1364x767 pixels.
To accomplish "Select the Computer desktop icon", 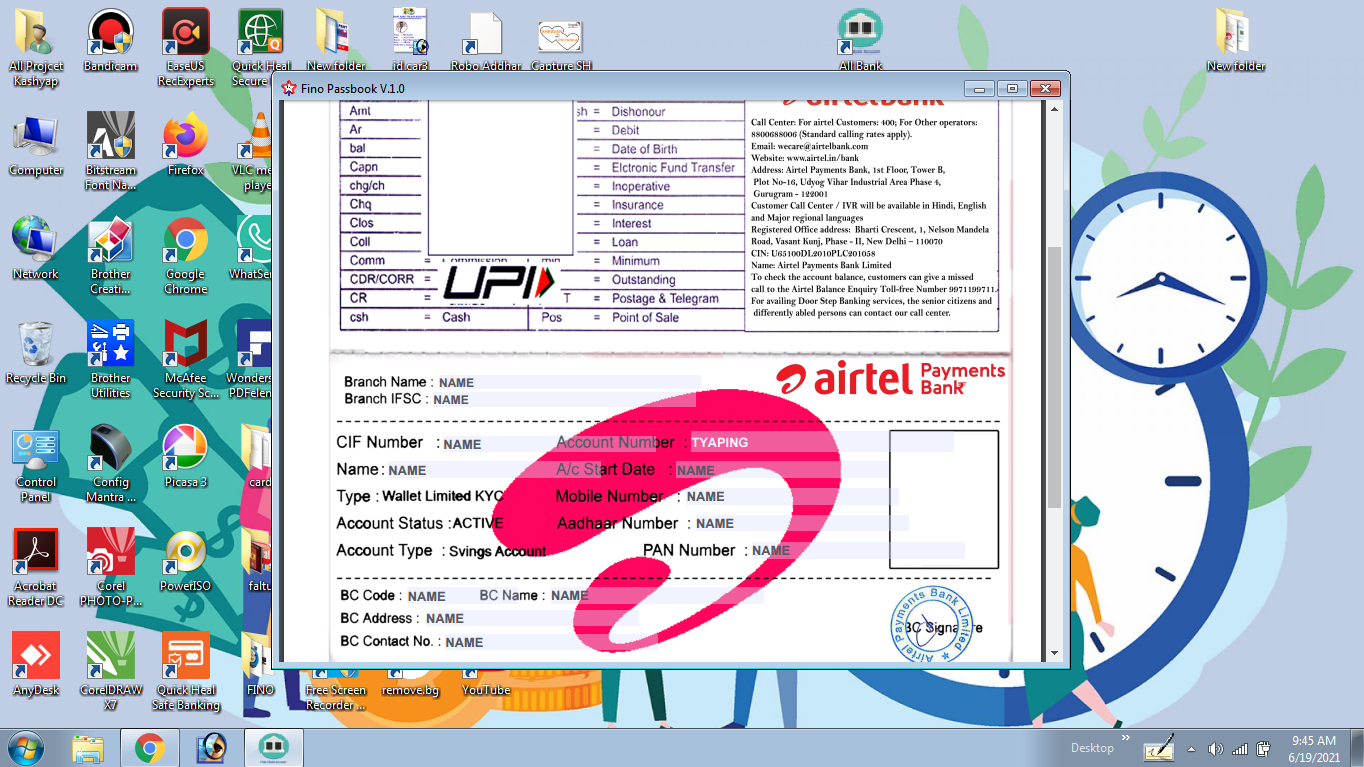I will click(x=36, y=144).
